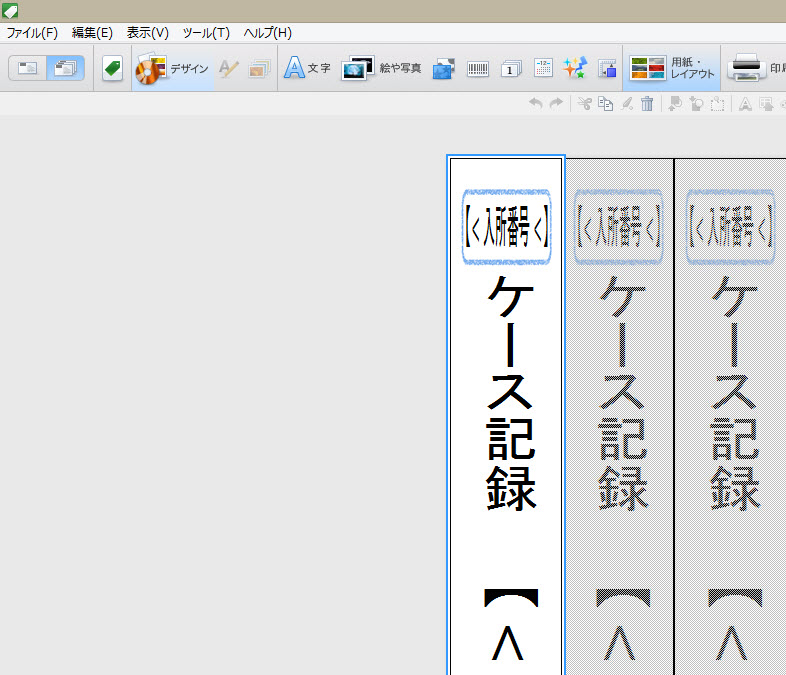The height and width of the screenshot is (675, 786).
Task: Open the 絵や写真 (Pictures and photos) tool
Action: click(x=381, y=69)
